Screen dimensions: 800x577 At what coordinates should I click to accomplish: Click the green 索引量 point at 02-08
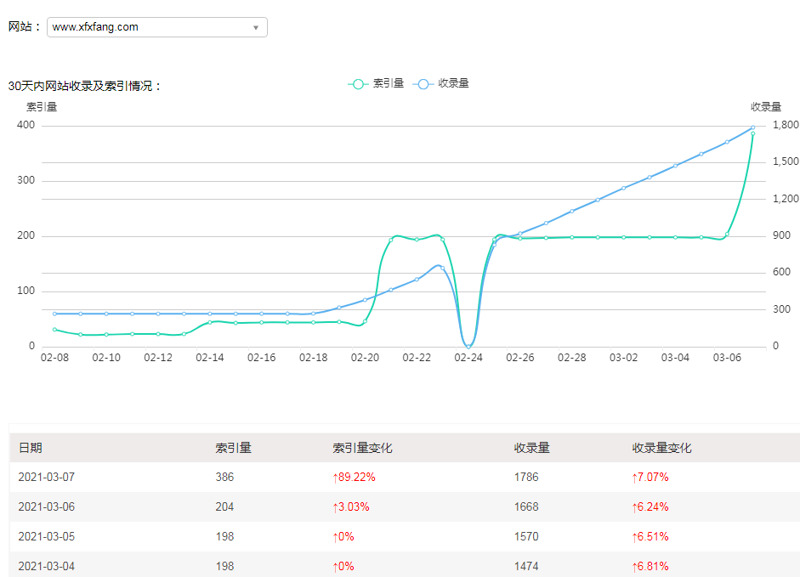click(55, 329)
